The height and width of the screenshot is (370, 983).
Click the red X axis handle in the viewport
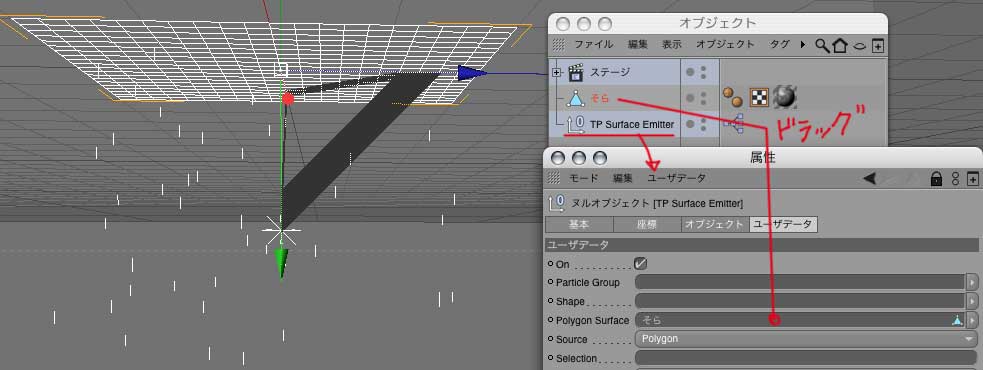pos(288,98)
